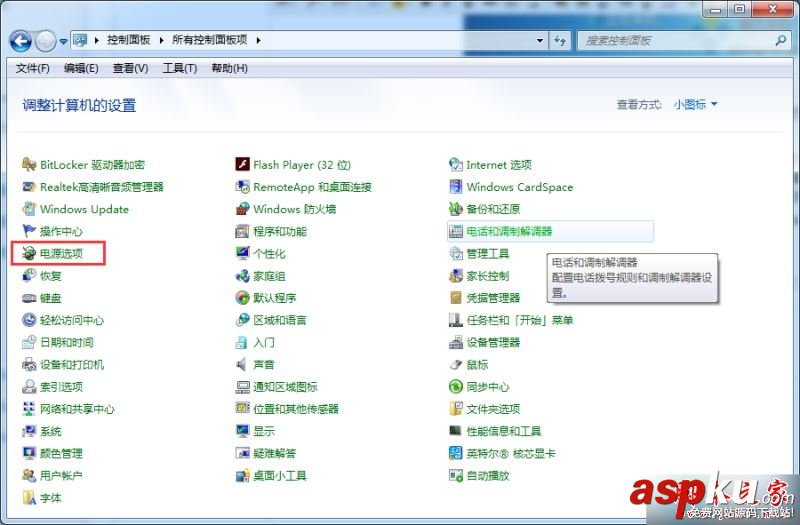Open 凭据管理器 link
The image size is (800, 525).
[x=493, y=298]
